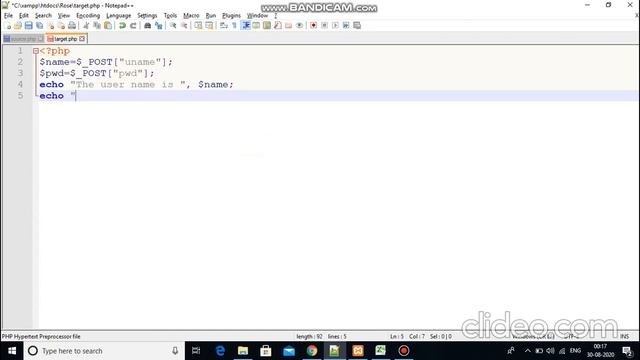Toggle the highlighted Indent Guide icon

point(246,26)
